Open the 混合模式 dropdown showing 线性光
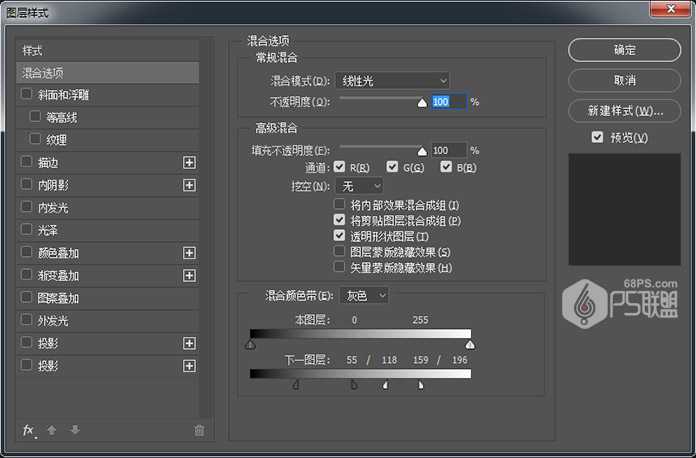This screenshot has width=696, height=458. click(392, 80)
